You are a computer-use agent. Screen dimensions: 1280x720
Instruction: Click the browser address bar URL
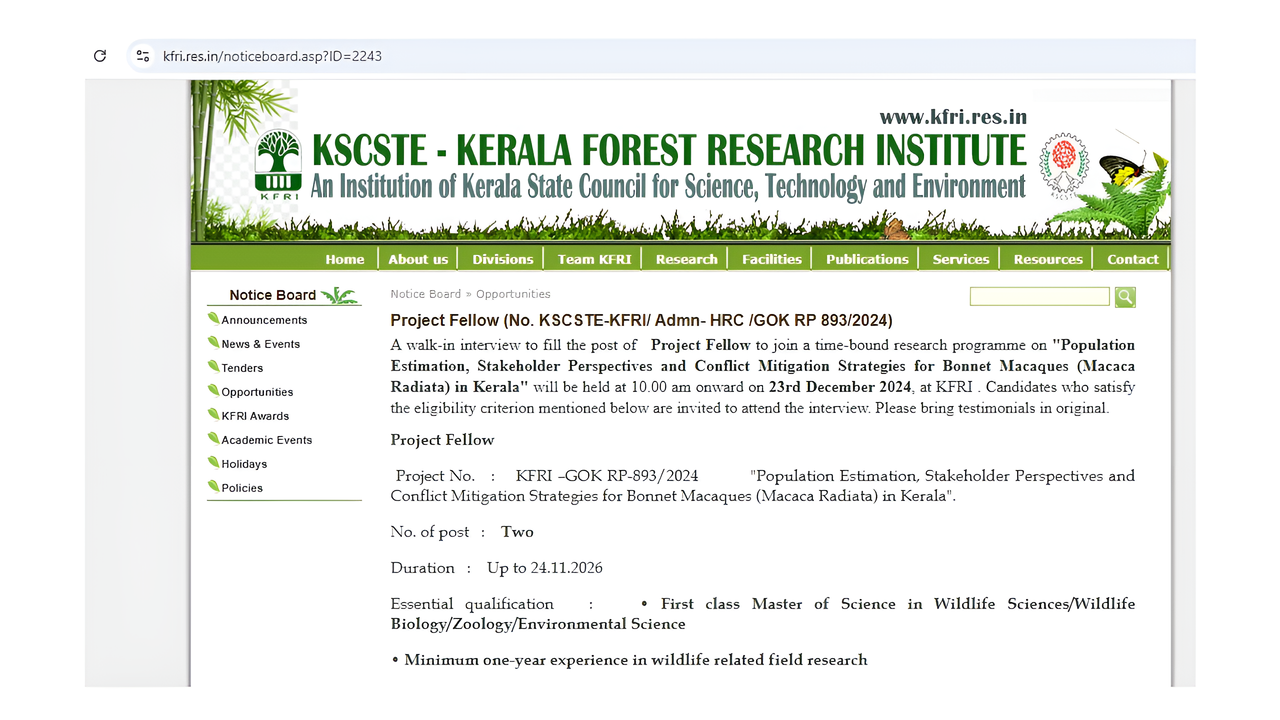coord(272,56)
